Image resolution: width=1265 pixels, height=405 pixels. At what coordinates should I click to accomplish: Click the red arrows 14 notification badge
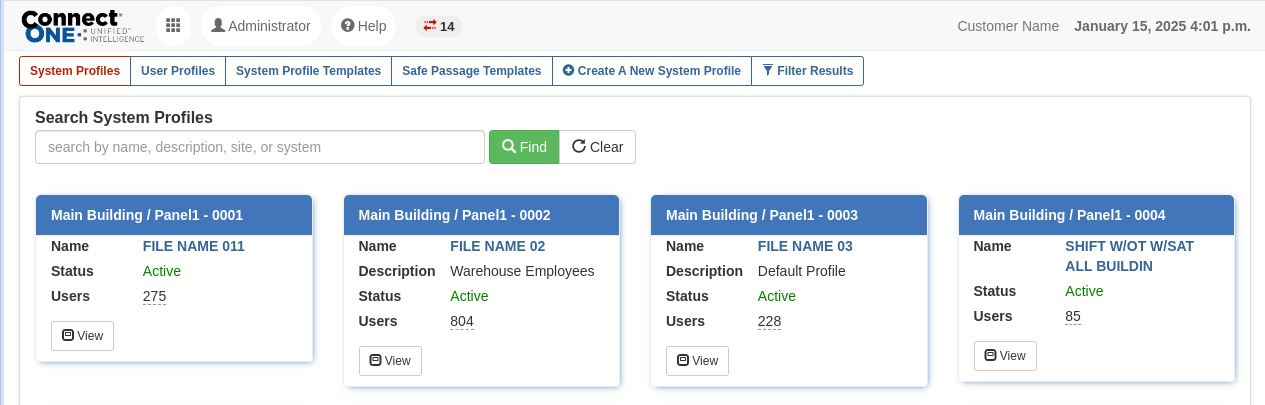pyautogui.click(x=439, y=26)
